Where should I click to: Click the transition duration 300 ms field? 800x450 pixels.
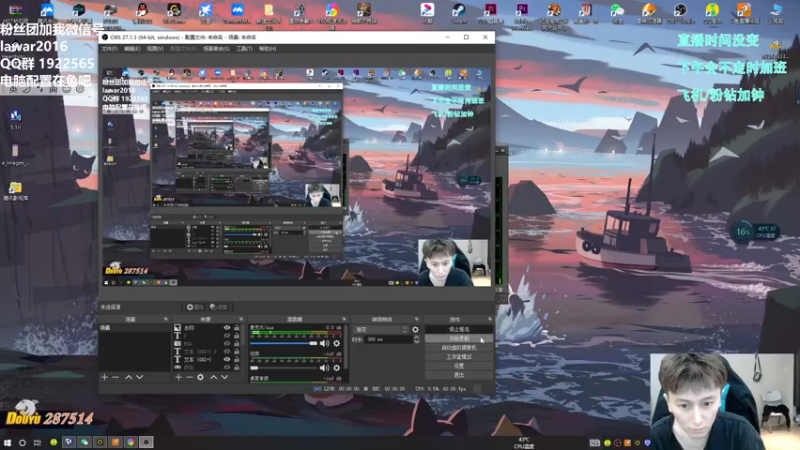[389, 339]
